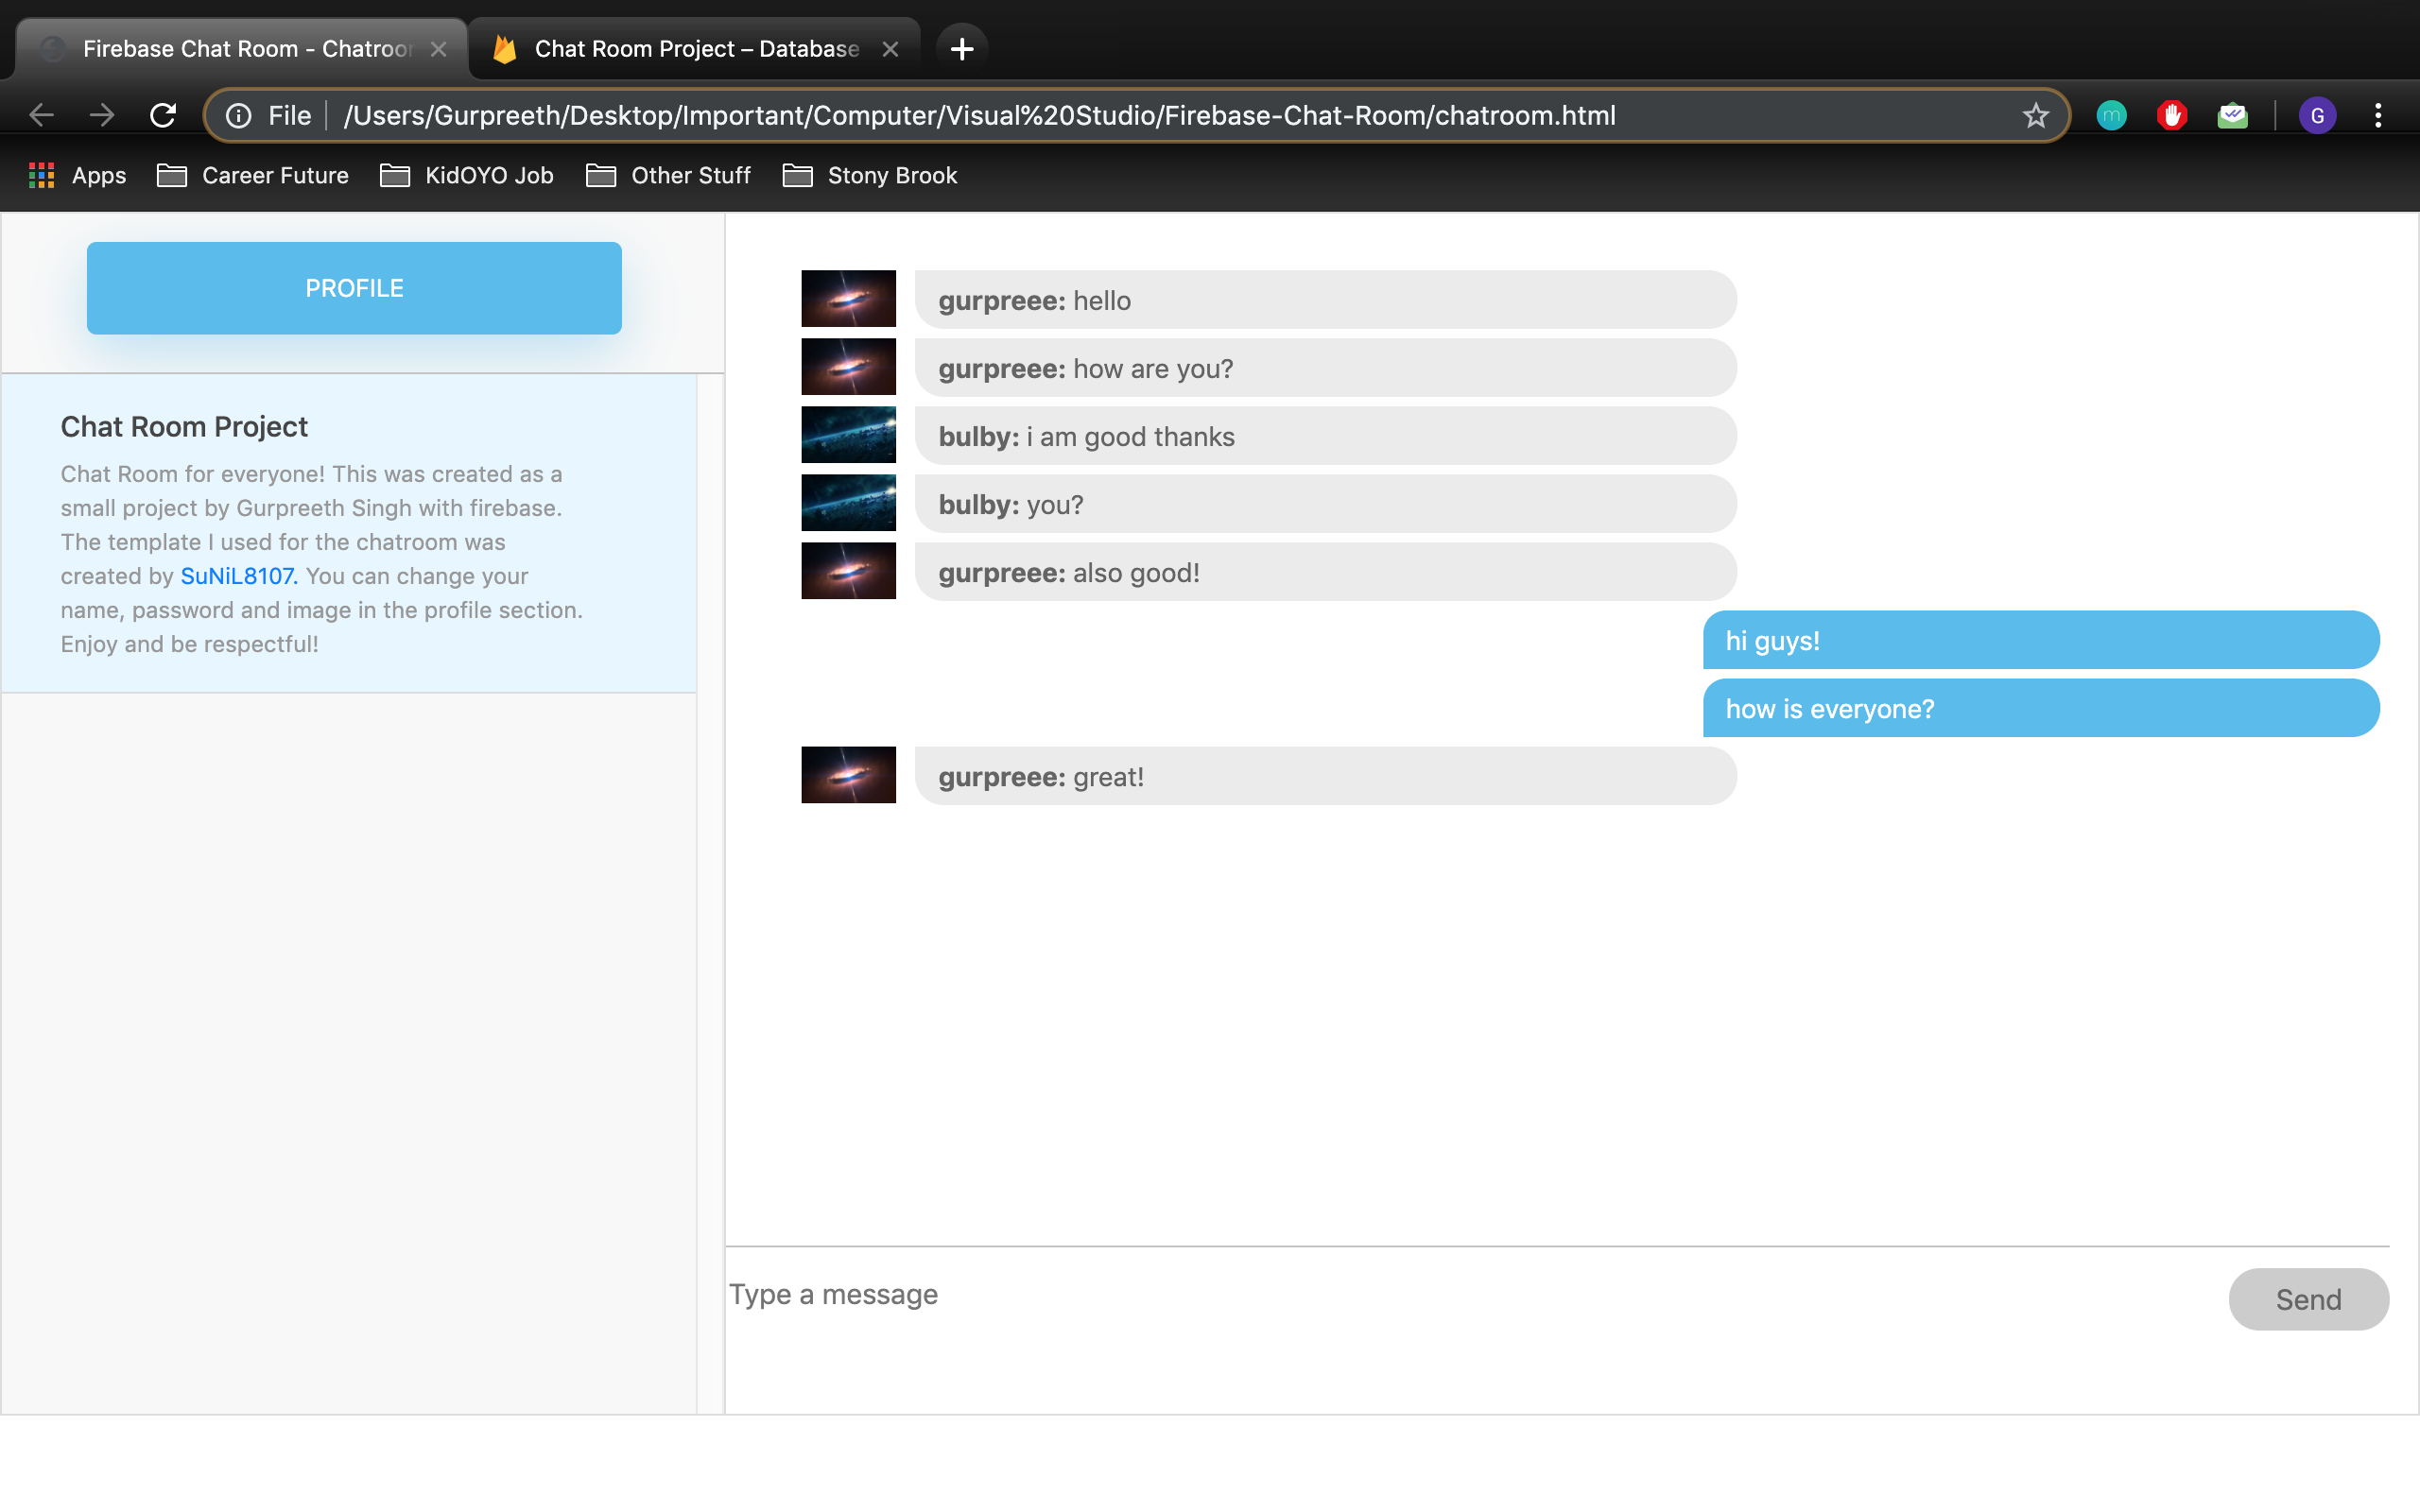Bookmark this page with star icon

coord(2035,116)
